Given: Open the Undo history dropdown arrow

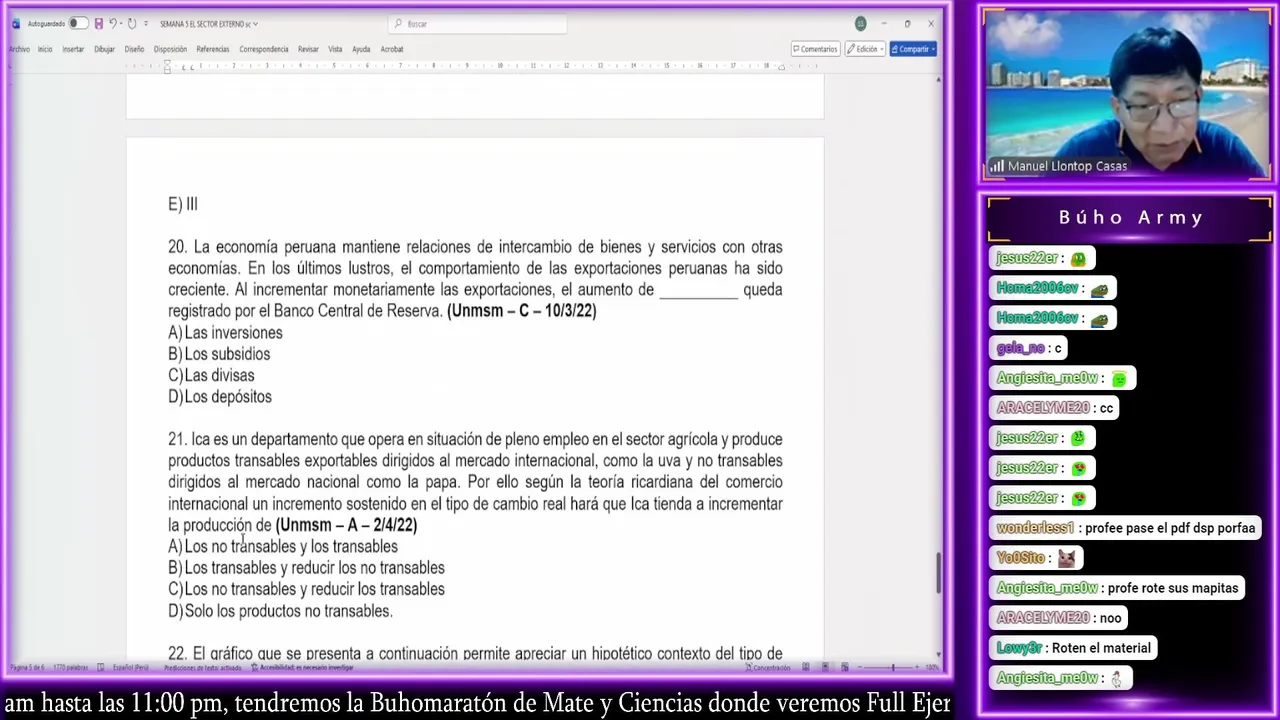Looking at the screenshot, I should coord(120,23).
